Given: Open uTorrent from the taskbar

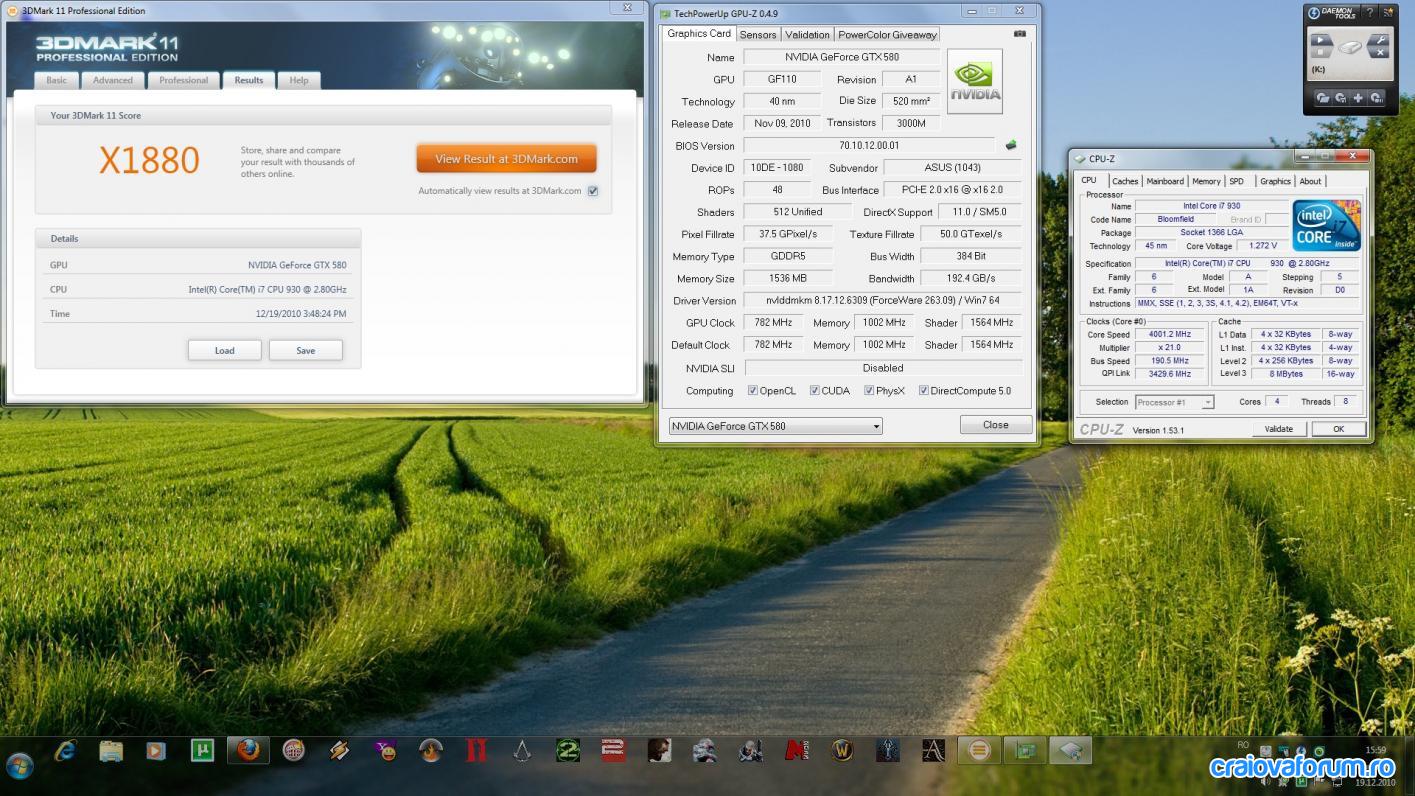Looking at the screenshot, I should point(202,750).
